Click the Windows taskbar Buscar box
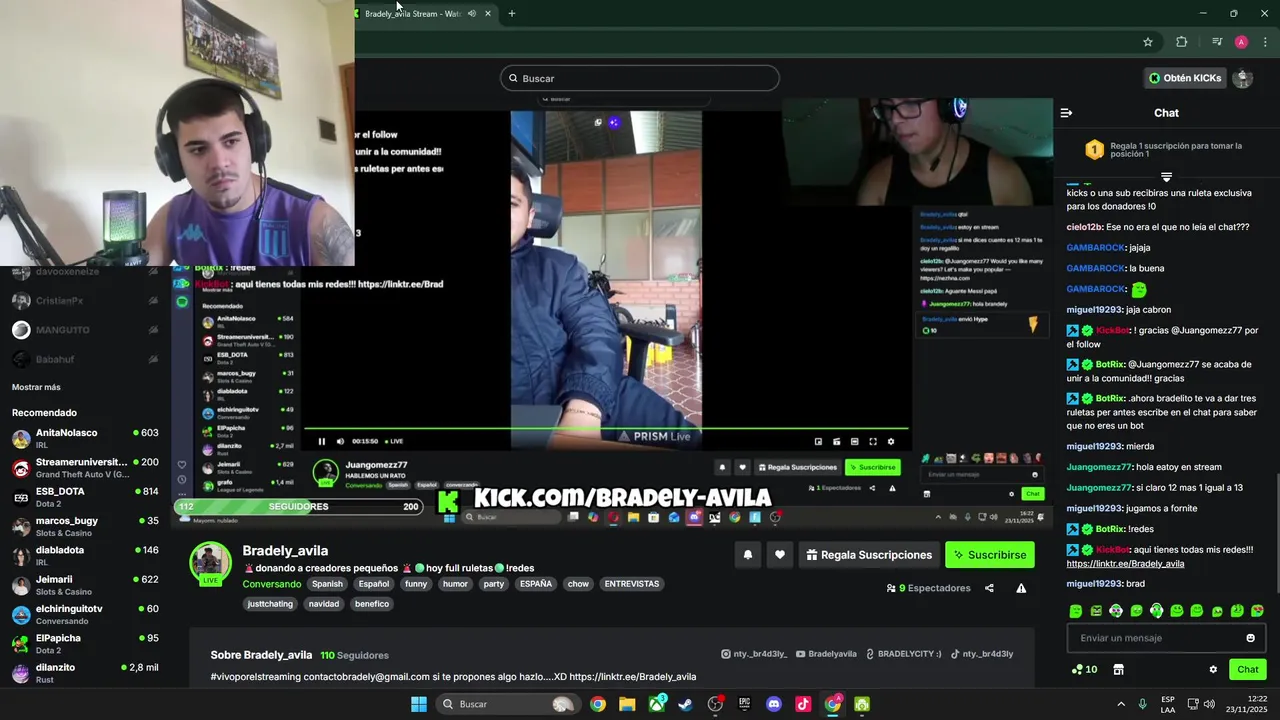 [x=510, y=704]
